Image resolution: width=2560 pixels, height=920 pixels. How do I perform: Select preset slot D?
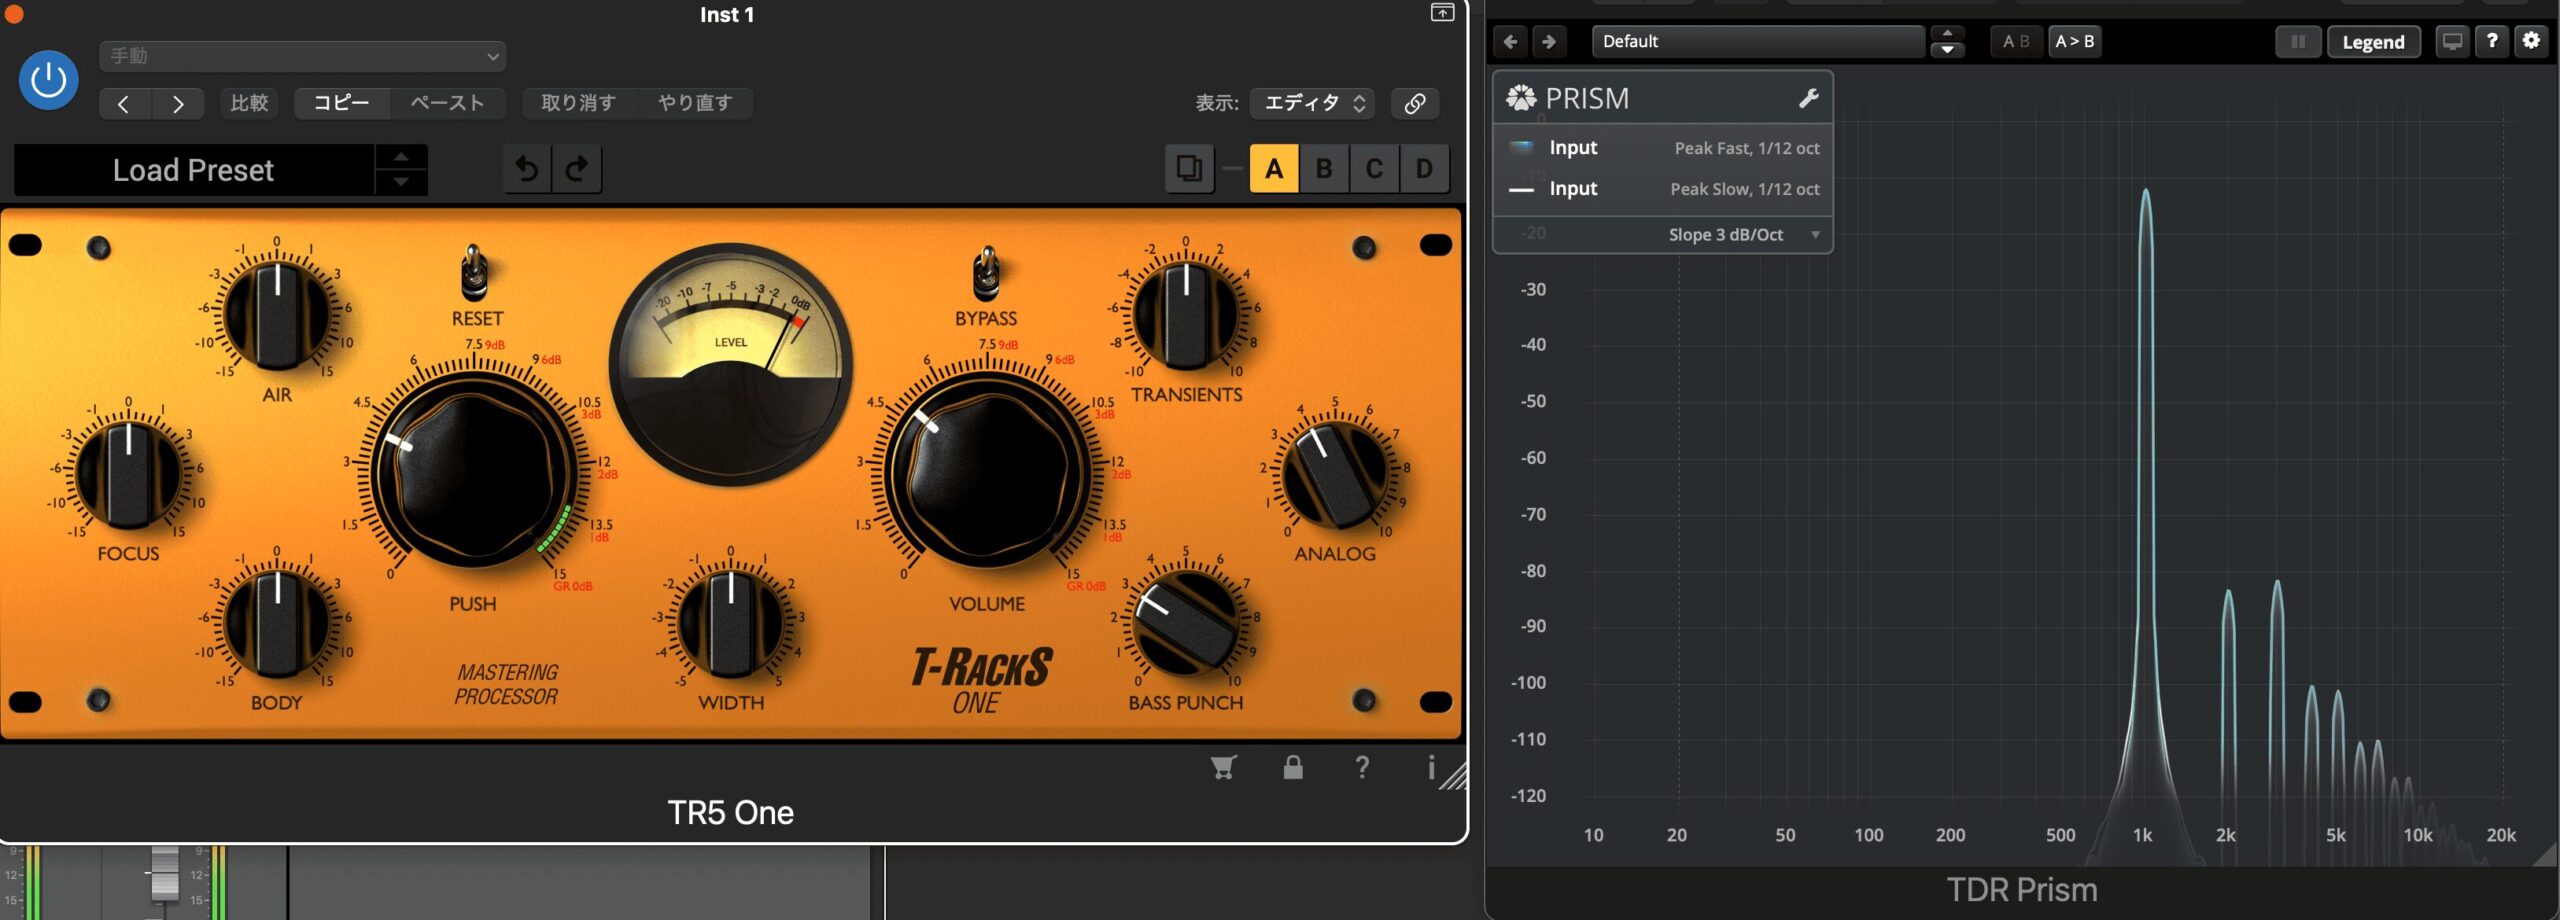click(1424, 168)
